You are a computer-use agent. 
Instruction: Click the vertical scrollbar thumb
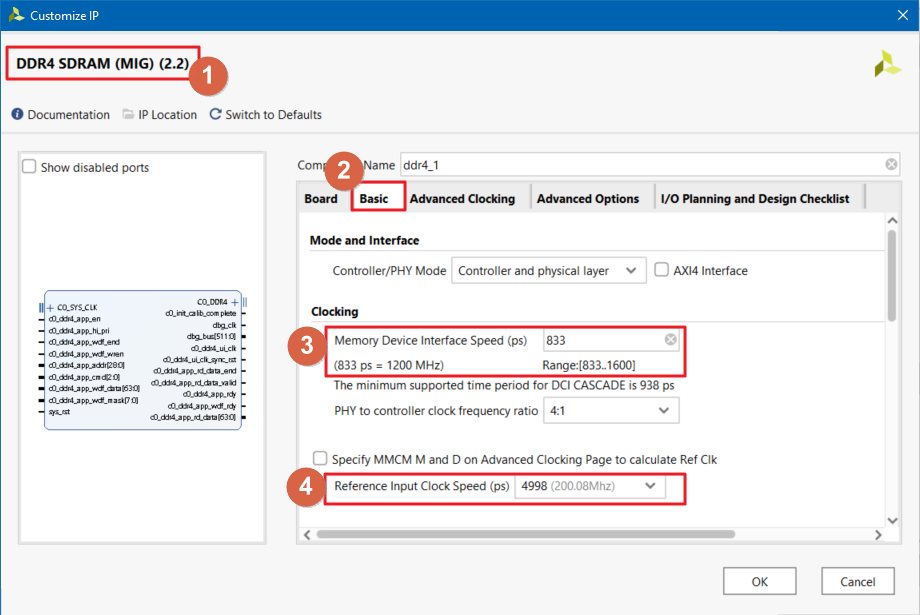892,275
